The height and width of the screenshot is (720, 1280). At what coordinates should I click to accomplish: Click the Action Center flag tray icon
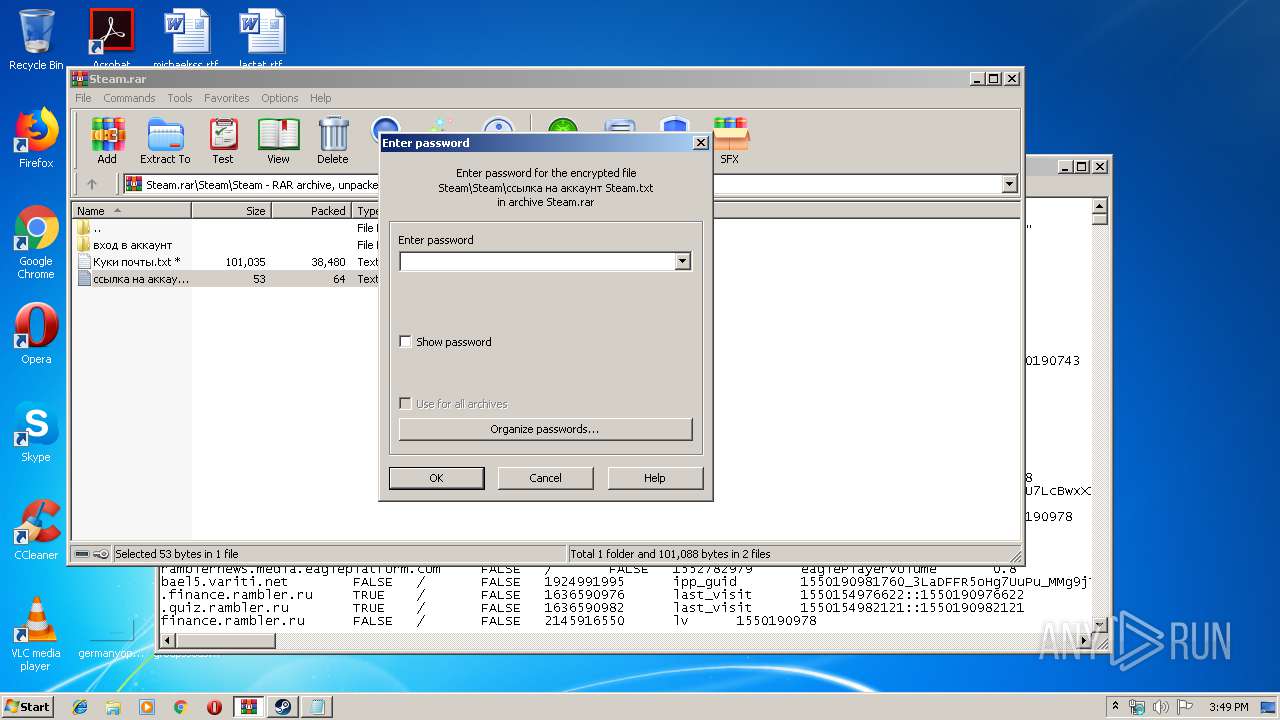(1186, 707)
